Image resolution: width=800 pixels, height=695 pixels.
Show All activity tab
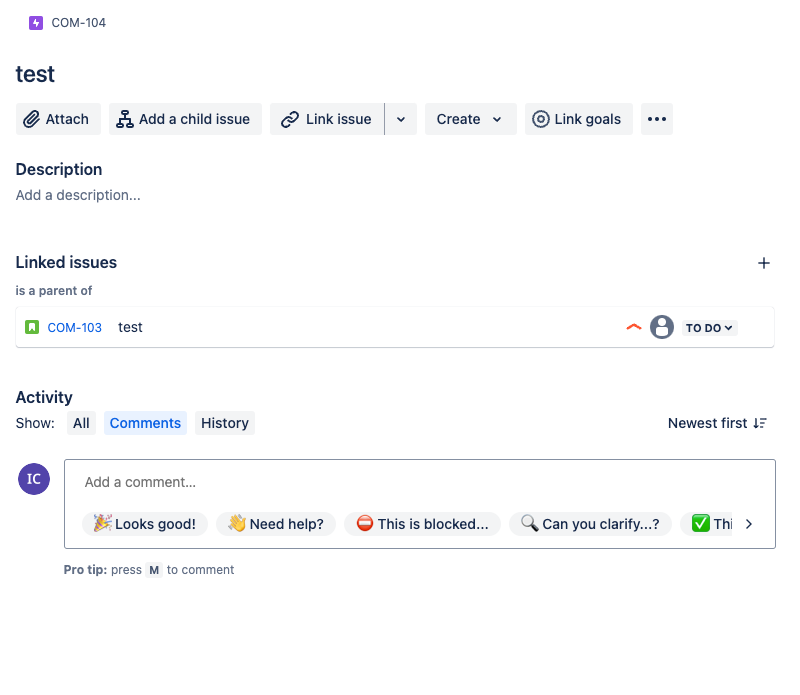pos(81,424)
